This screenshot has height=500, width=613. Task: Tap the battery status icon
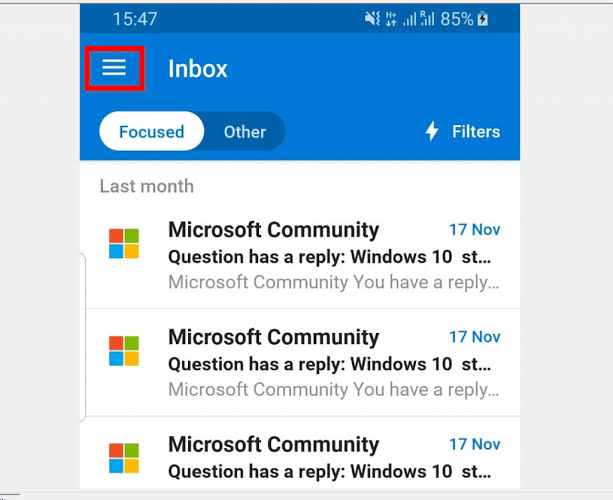[483, 19]
